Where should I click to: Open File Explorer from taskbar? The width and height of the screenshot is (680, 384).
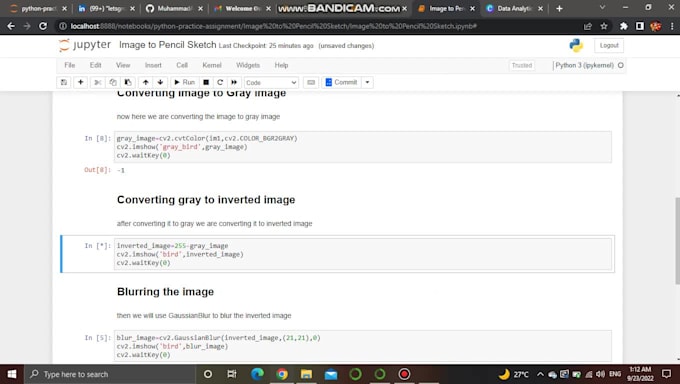tap(306, 374)
